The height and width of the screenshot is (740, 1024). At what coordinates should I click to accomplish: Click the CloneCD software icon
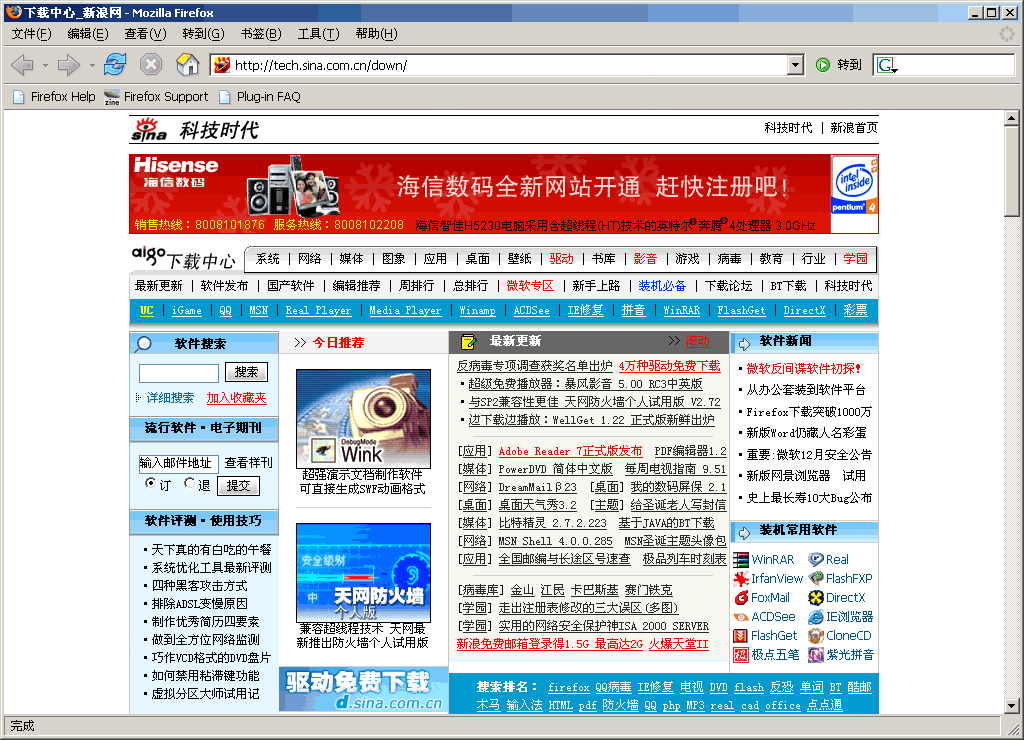tap(816, 635)
